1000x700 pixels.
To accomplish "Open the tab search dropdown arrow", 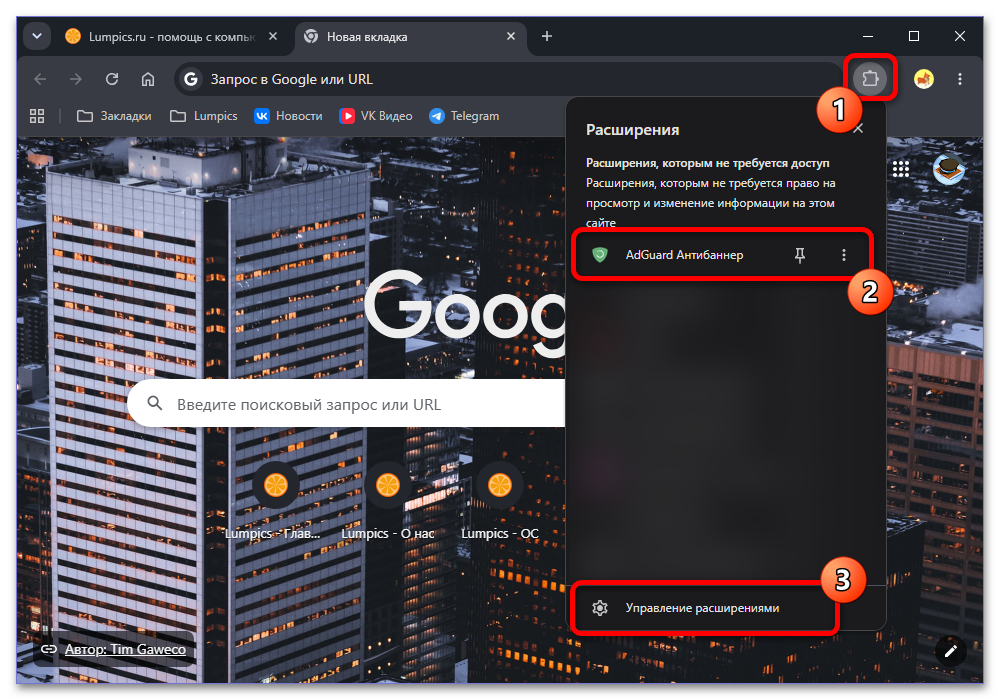I will [37, 36].
